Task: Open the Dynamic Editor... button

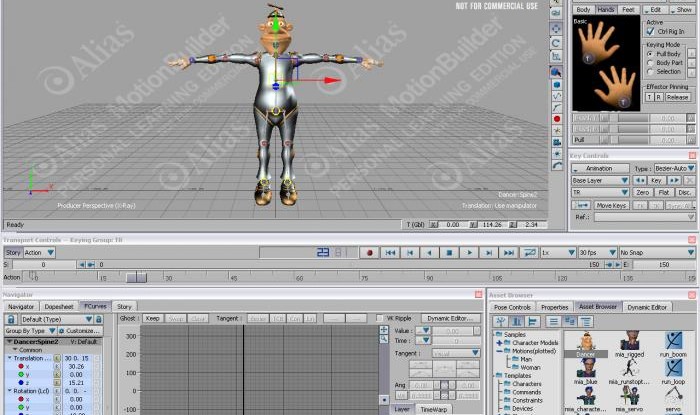Action: point(450,318)
